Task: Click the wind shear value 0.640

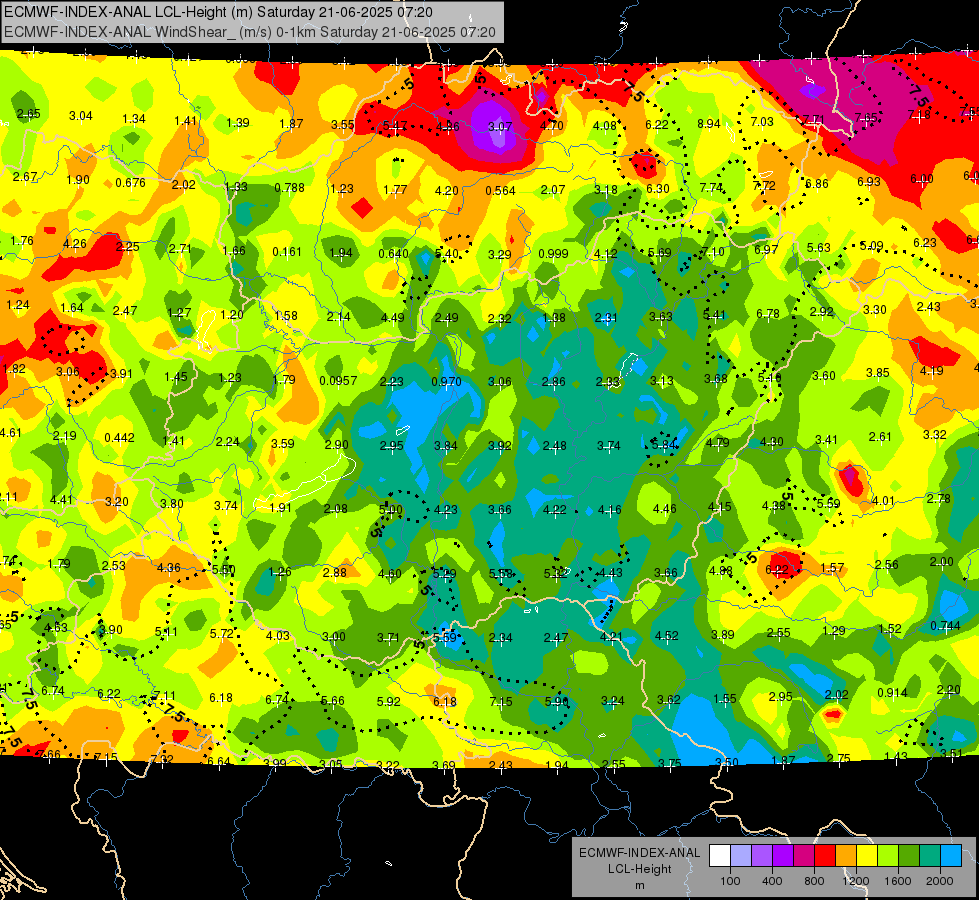Action: point(393,254)
